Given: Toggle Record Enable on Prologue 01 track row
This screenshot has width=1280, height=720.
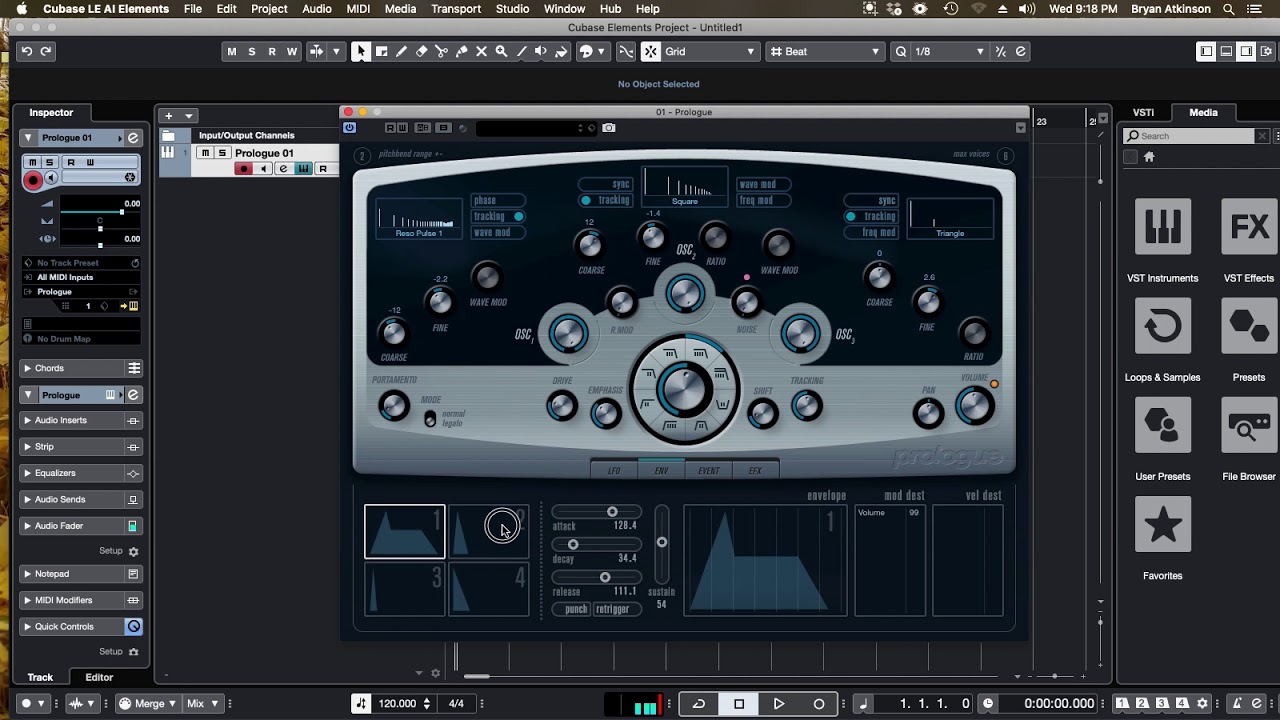Looking at the screenshot, I should click(x=243, y=169).
